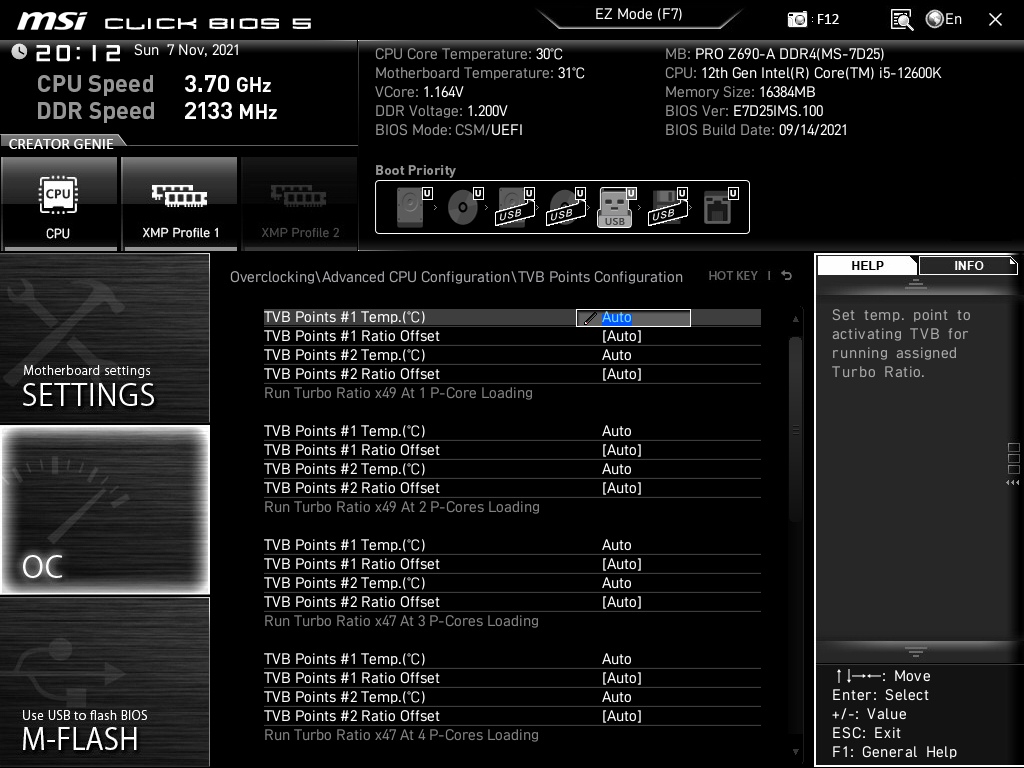Select the USB hard disk boot icon

point(515,206)
